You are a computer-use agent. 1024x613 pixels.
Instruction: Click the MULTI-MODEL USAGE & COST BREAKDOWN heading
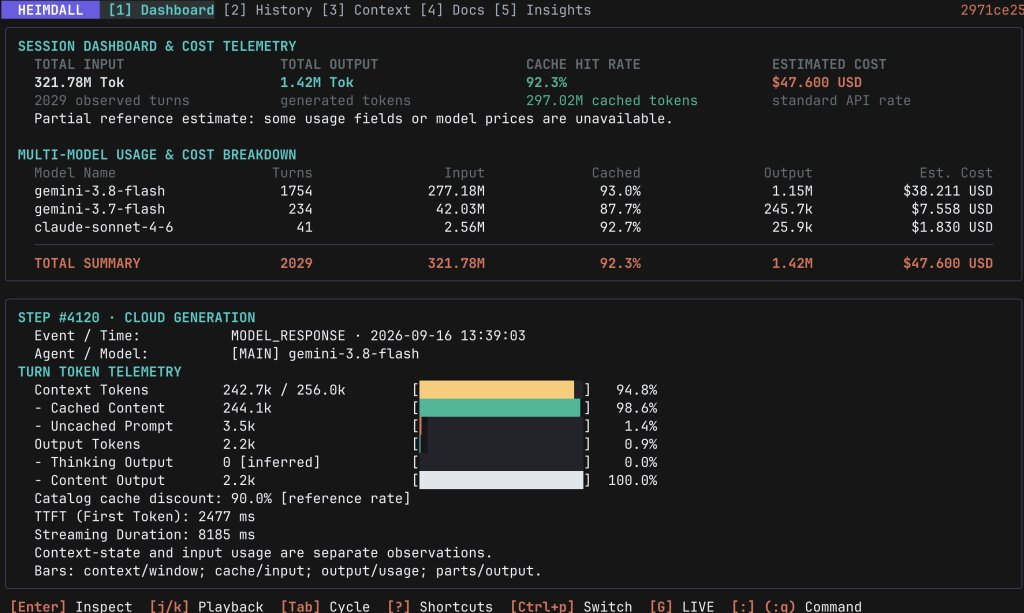tap(157, 155)
